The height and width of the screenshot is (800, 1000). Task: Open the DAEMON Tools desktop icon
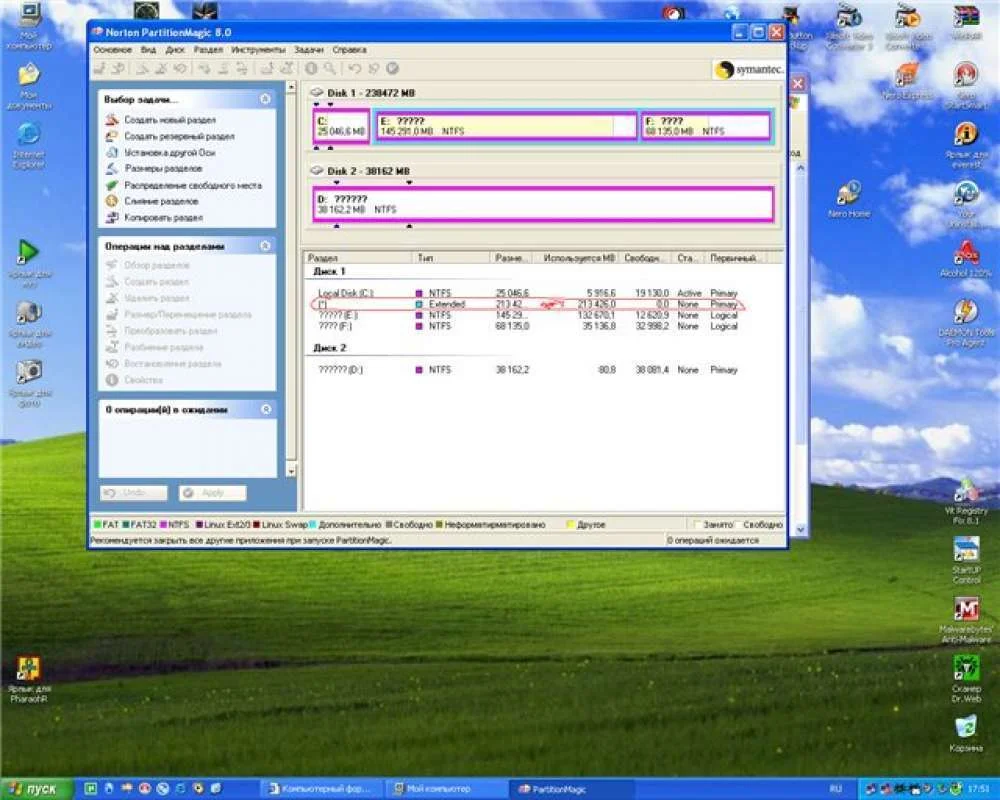[966, 323]
